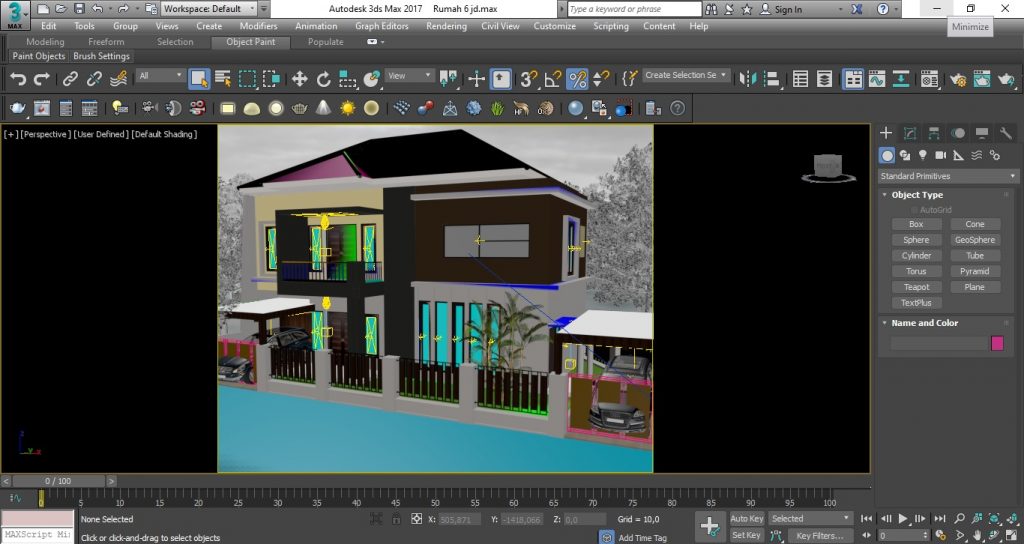Toggle the Set Key mode button
The height and width of the screenshot is (544, 1024).
coord(746,535)
